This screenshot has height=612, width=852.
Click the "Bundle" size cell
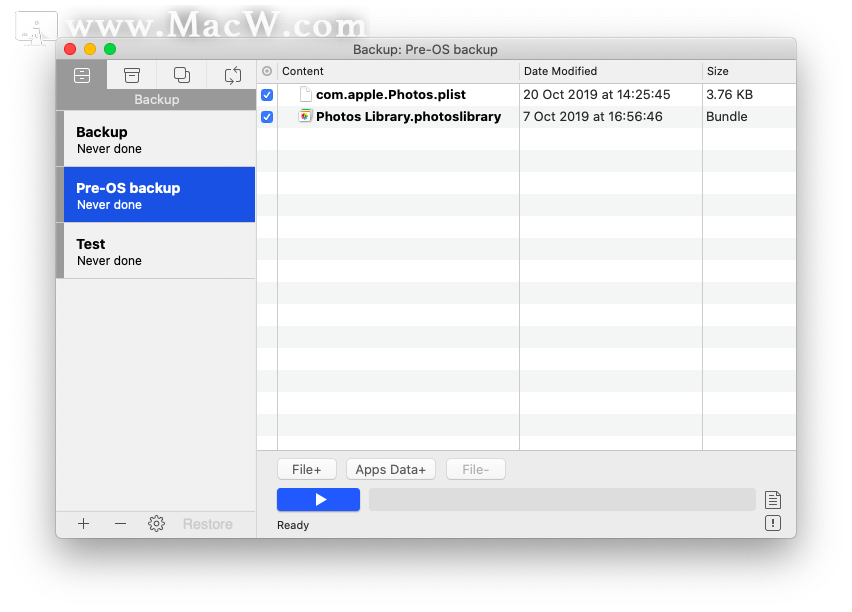click(x=726, y=117)
